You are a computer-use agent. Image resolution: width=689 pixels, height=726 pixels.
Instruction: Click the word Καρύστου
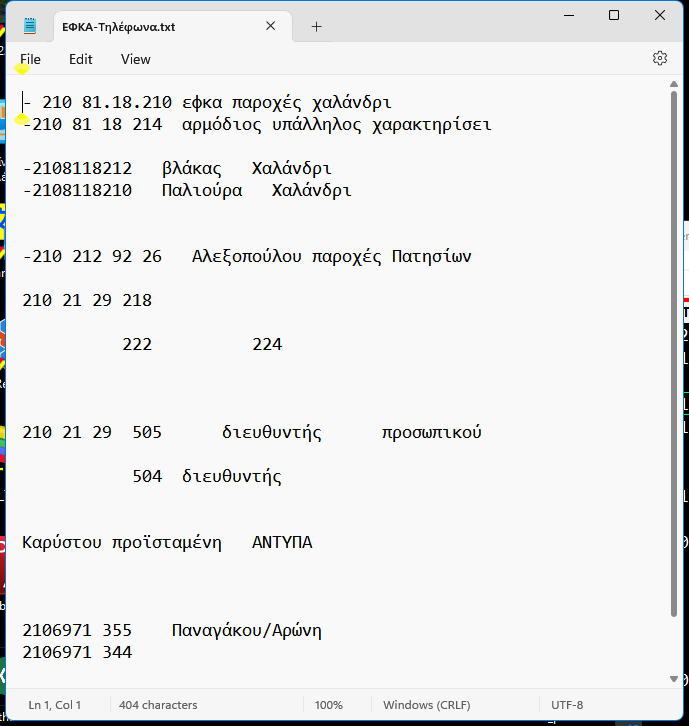tap(62, 542)
